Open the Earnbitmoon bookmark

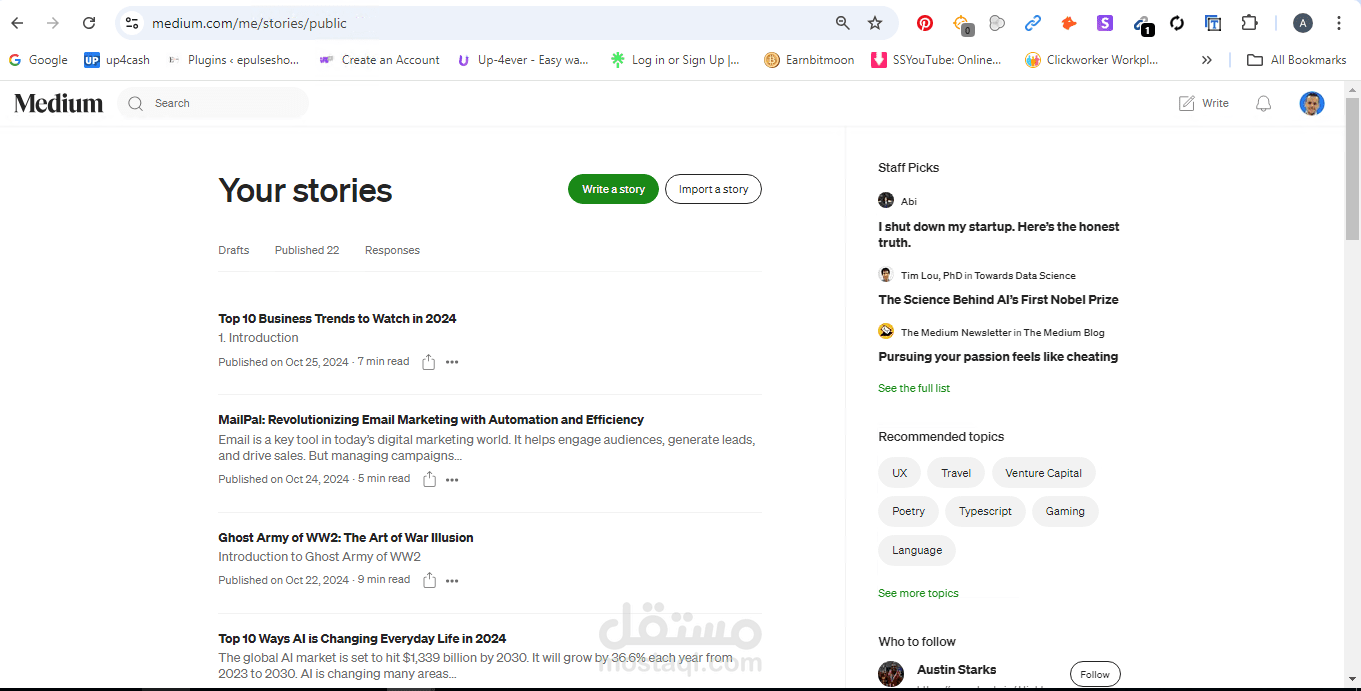click(809, 60)
